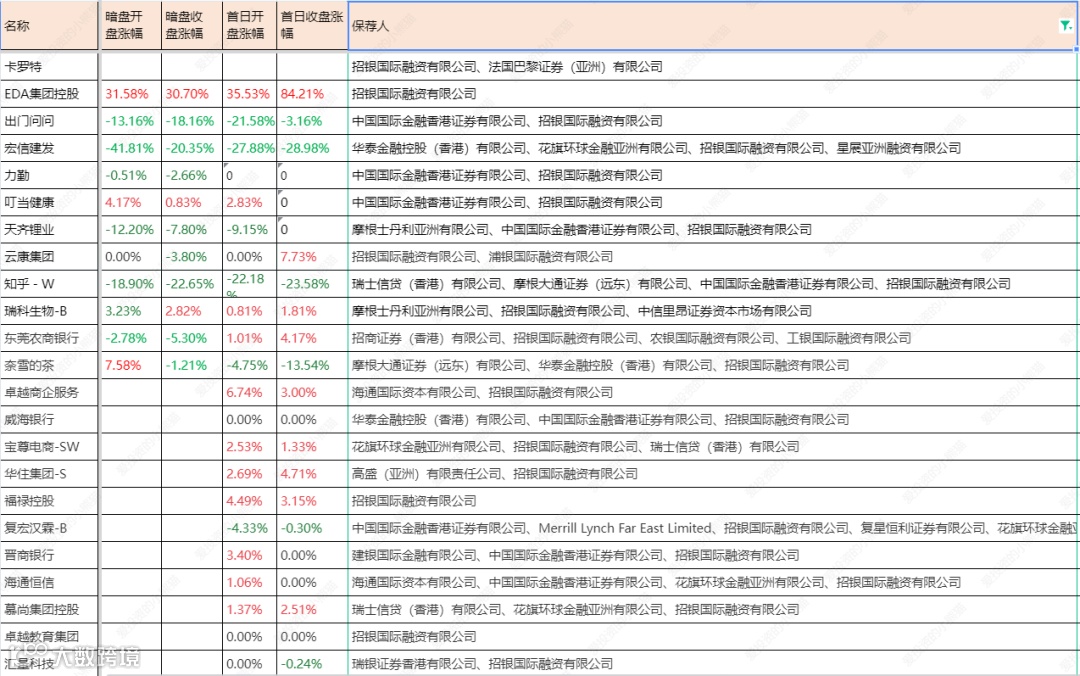Click the -13.16% cell for 出门问问
Viewport: 1080px width, 676px height.
tap(131, 121)
